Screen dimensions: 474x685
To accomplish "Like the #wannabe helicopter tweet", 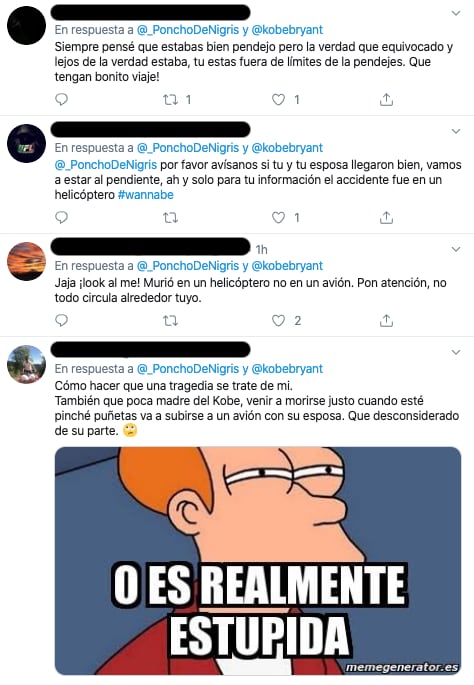I will coord(278,218).
